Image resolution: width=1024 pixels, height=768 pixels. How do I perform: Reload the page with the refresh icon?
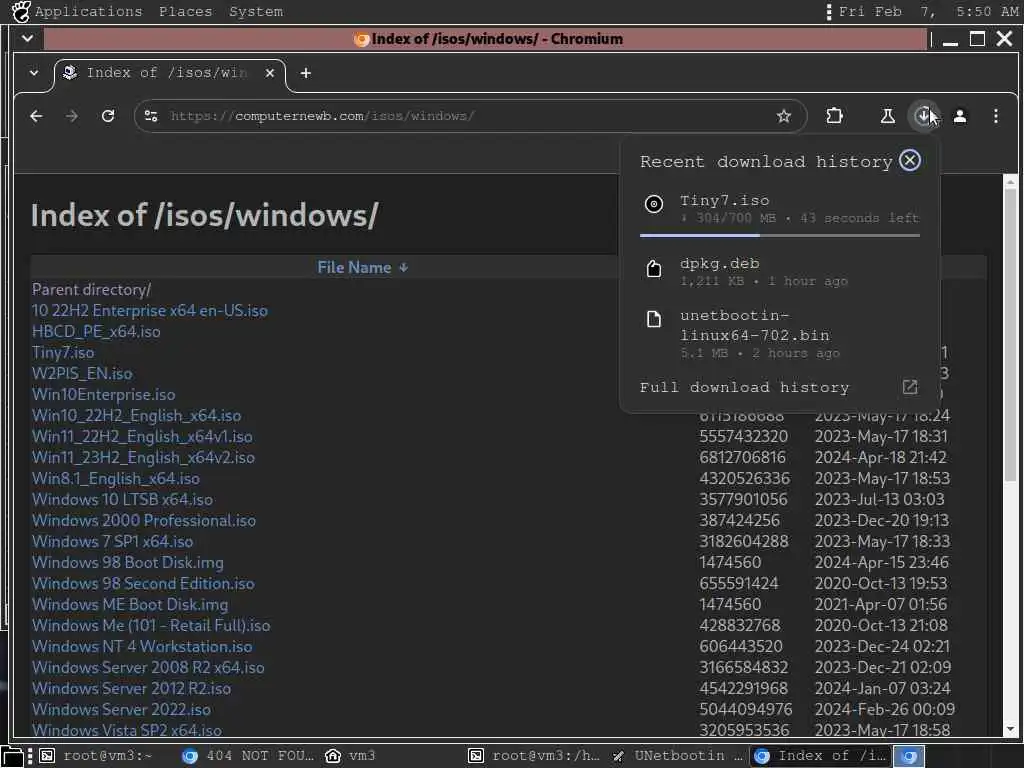pos(108,116)
